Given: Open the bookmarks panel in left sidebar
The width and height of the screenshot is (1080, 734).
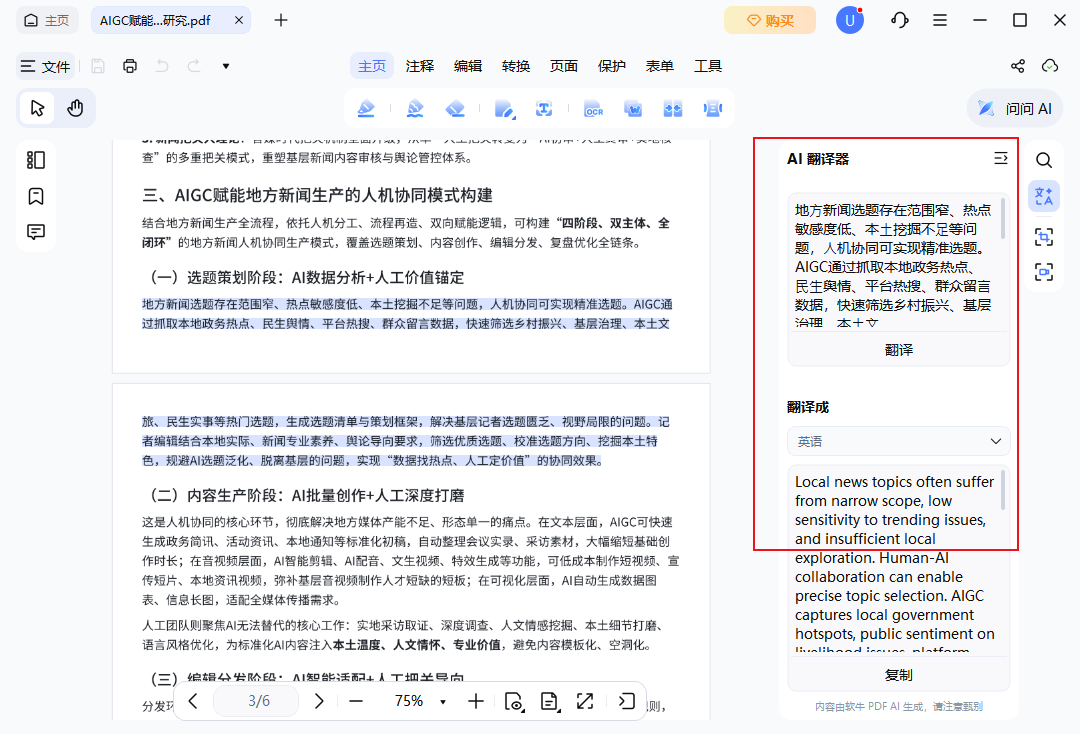Looking at the screenshot, I should 36,196.
